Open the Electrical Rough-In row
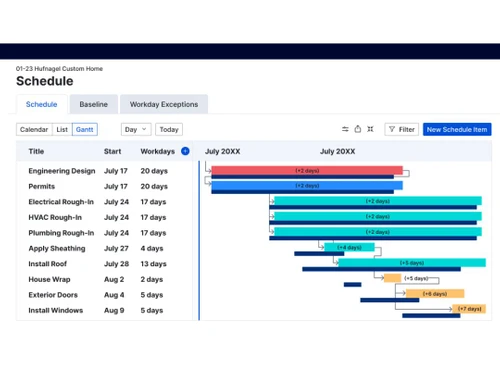The height and width of the screenshot is (375, 500). click(x=104, y=202)
